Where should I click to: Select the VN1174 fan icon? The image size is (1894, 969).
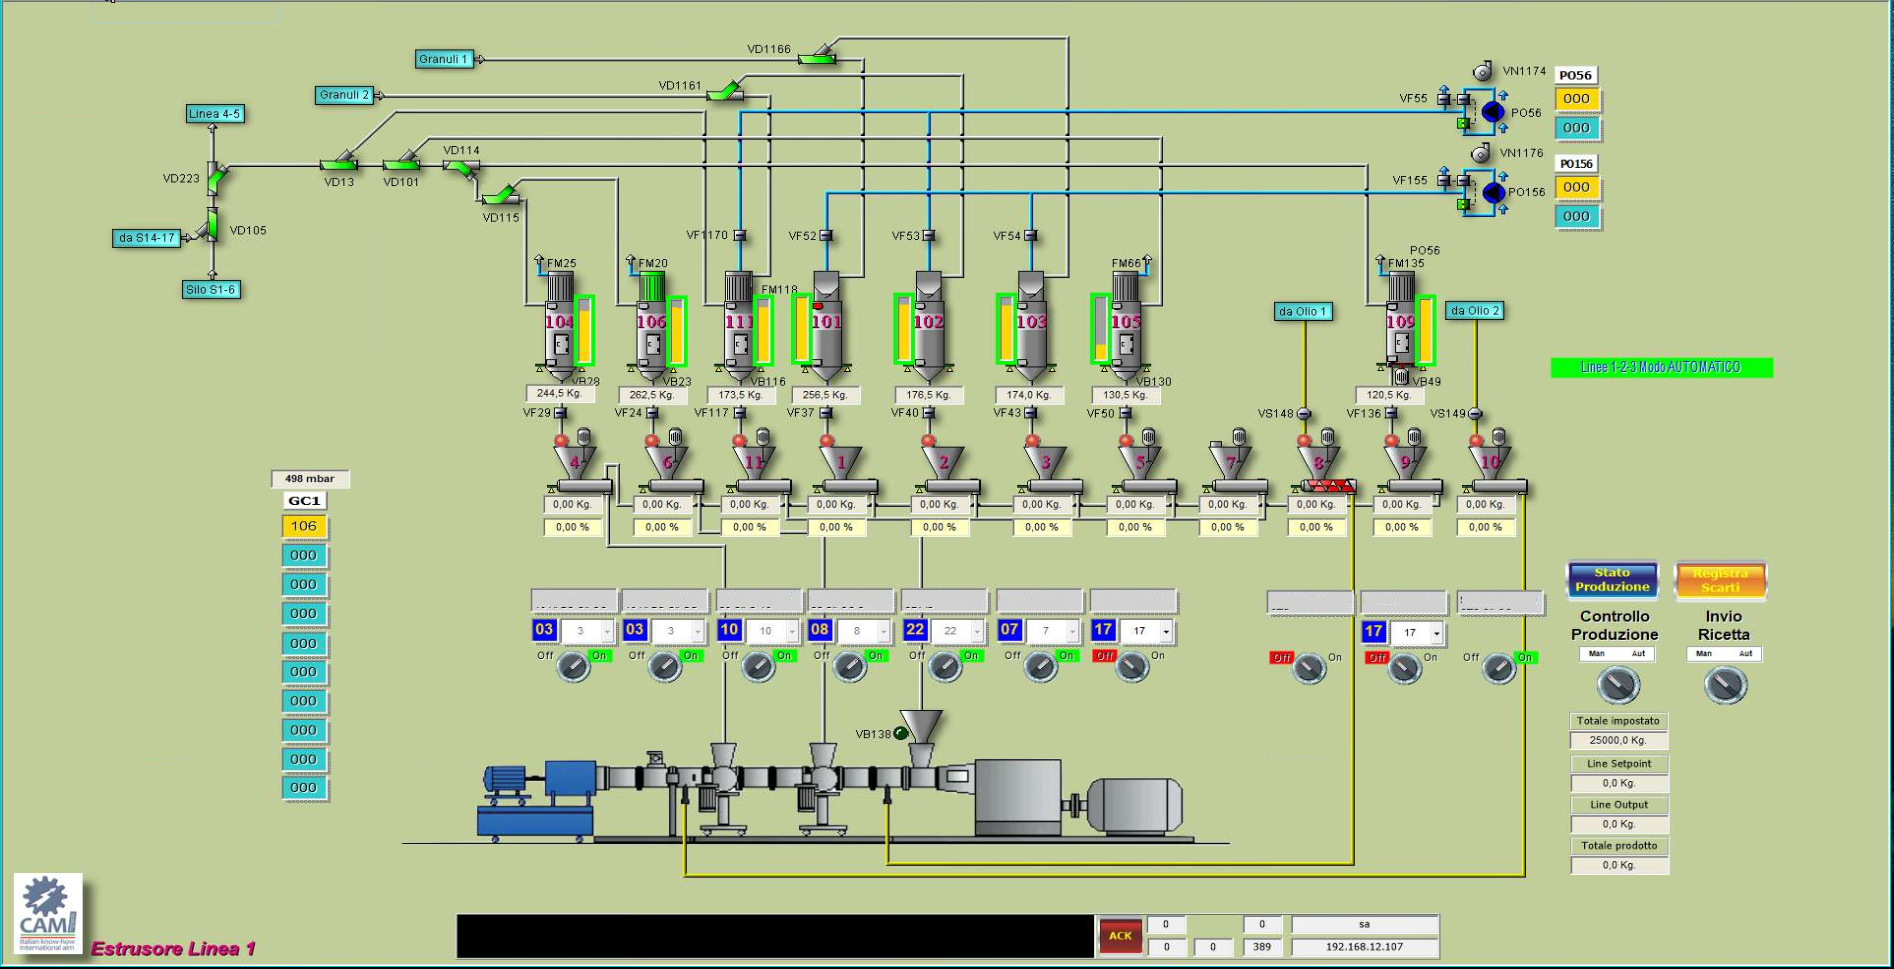point(1483,71)
